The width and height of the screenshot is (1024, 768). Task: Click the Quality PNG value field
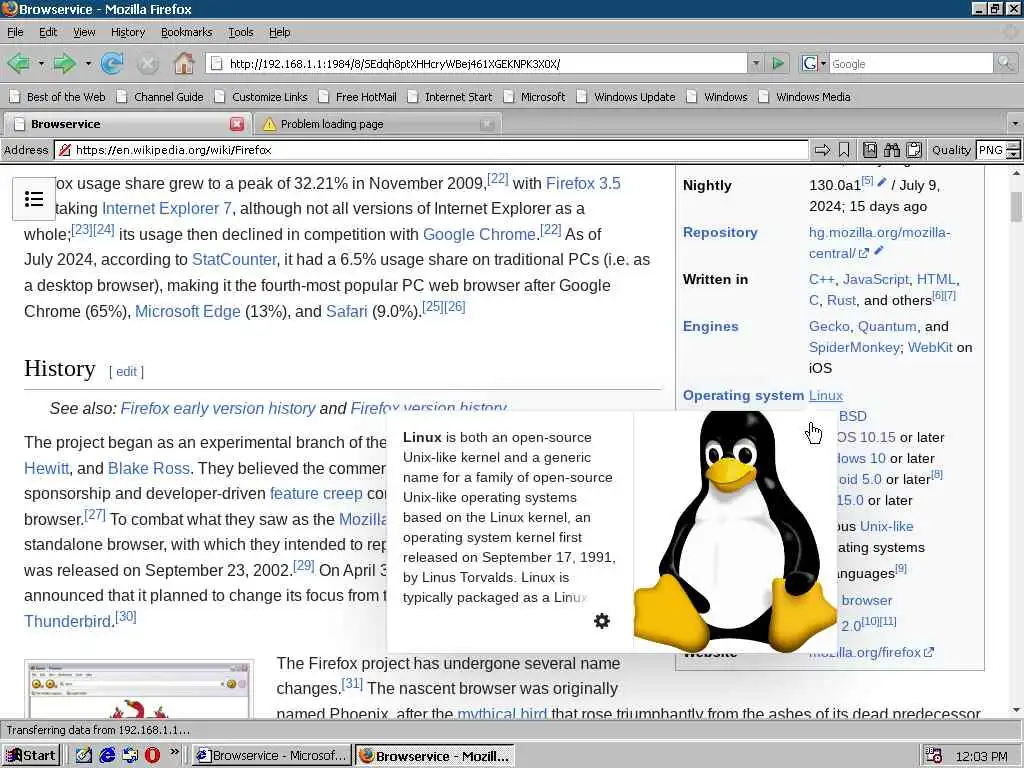[x=991, y=150]
